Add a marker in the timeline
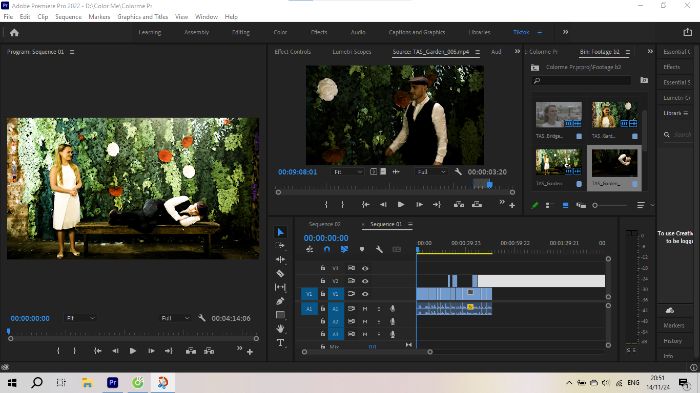Screen dimensions: 700x393 pos(362,249)
